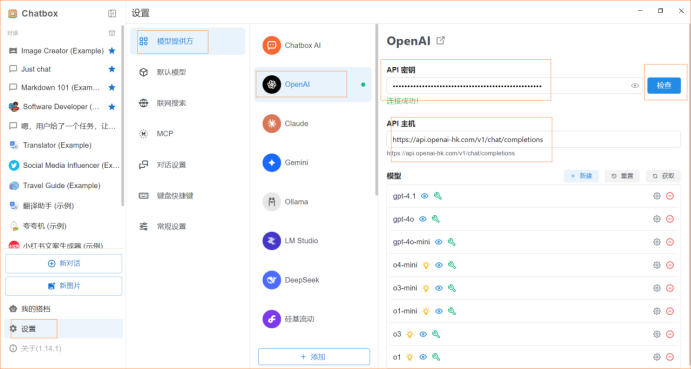This screenshot has width=691, height=369.
Task: Click the 检查 button to verify the API key
Action: tap(664, 86)
